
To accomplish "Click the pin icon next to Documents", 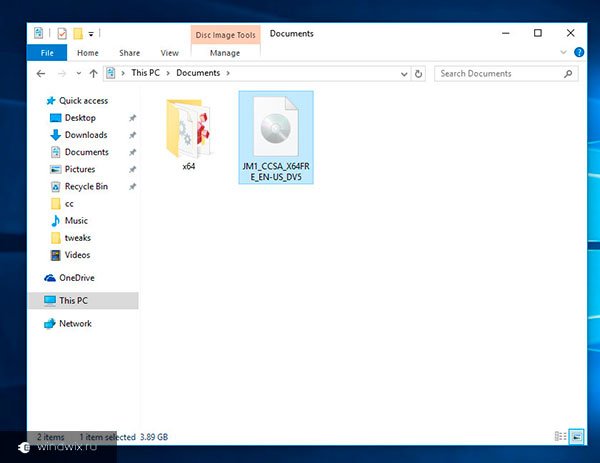I will tap(132, 152).
